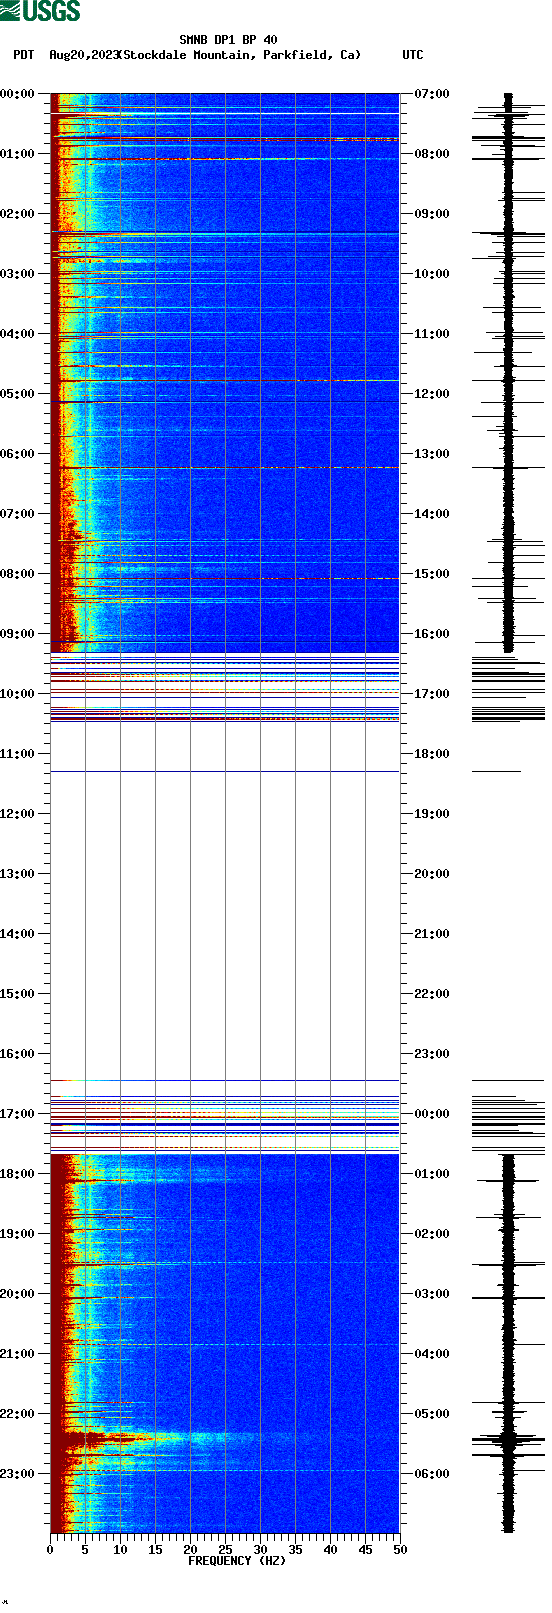Screen dimensions: 552x1613
Task: Click the USGS logo
Action: click(40, 11)
